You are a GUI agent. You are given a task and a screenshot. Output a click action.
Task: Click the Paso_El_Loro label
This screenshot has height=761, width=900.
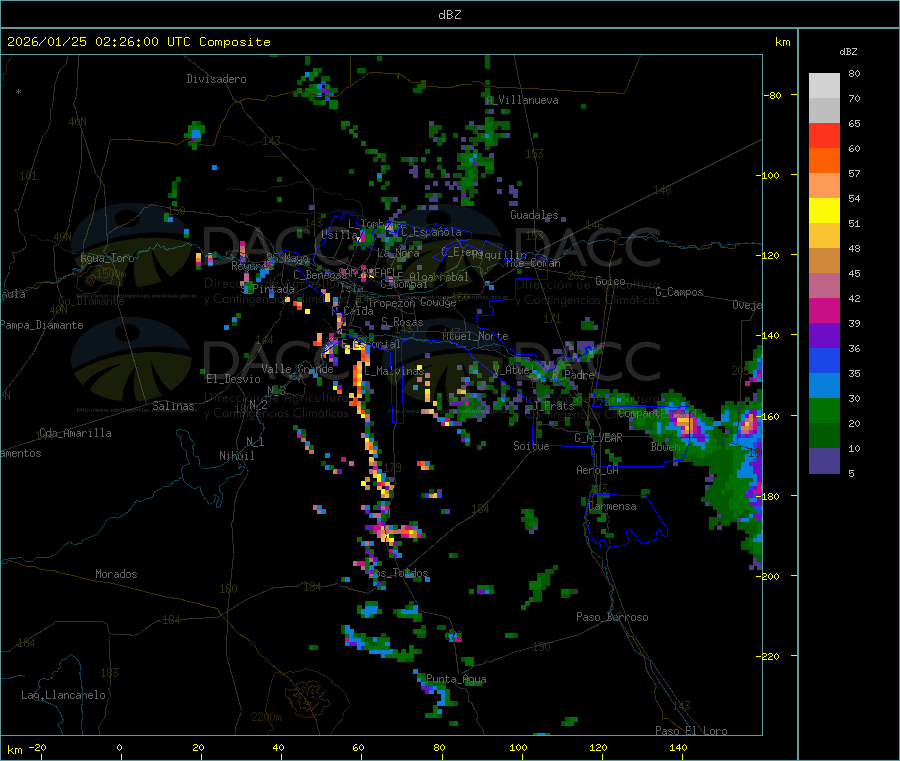(691, 731)
